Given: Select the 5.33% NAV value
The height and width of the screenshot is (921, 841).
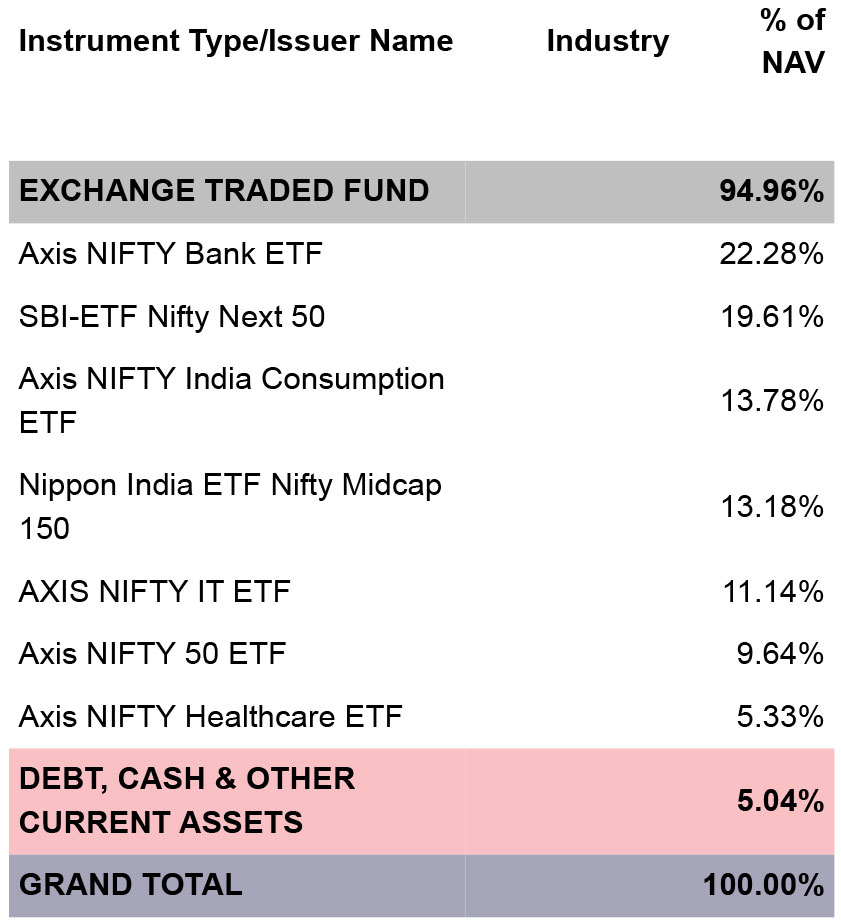Looking at the screenshot, I should (780, 716).
